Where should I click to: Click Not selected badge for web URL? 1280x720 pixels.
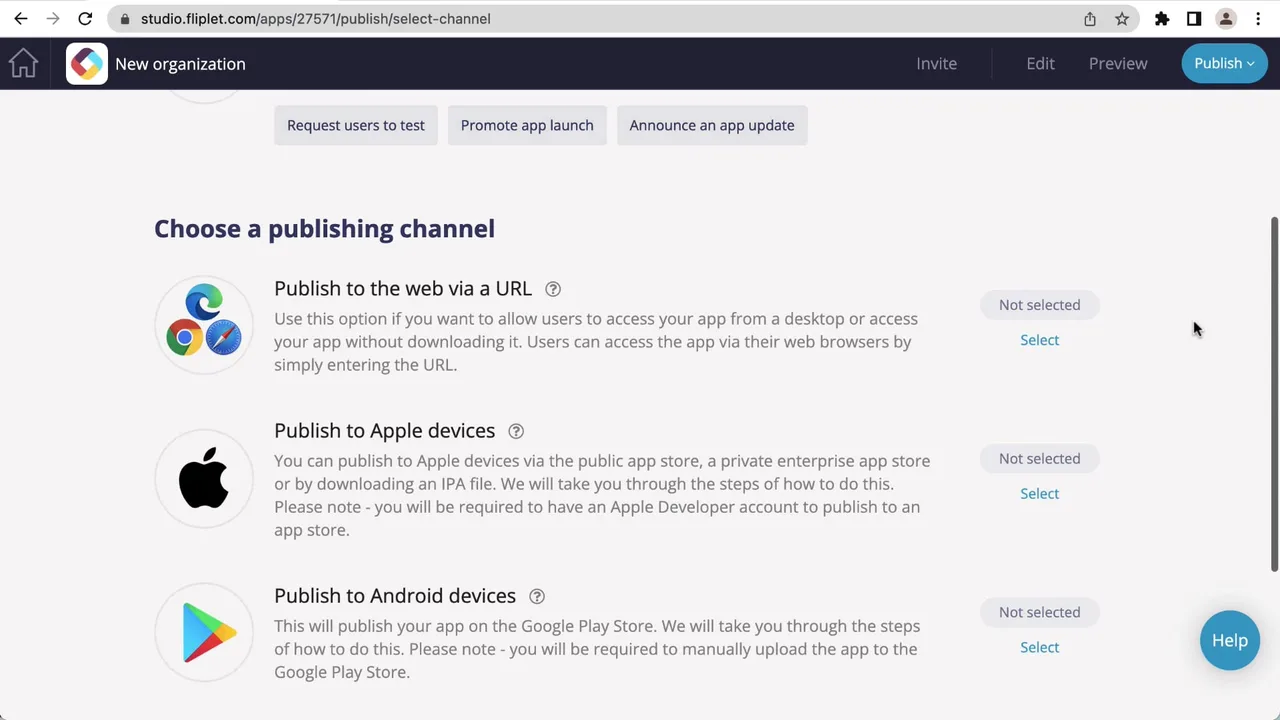pos(1039,305)
